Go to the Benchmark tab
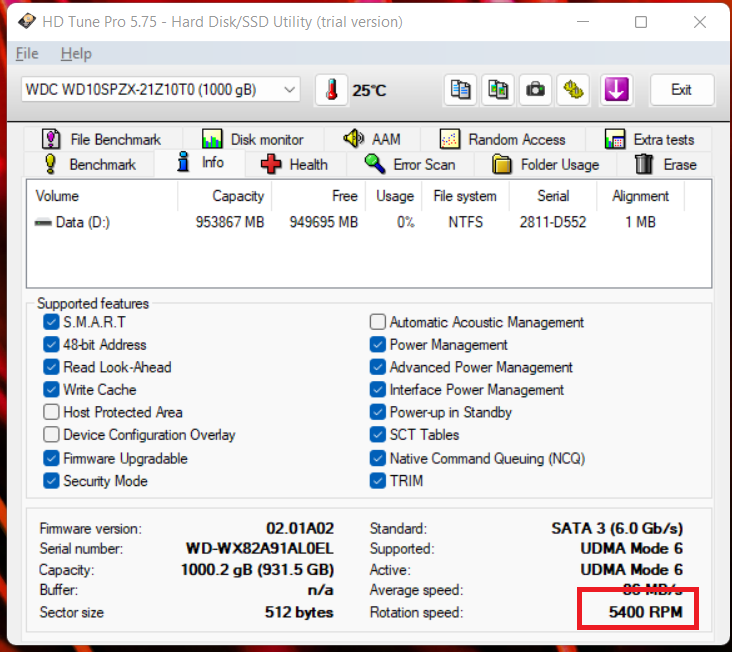Viewport: 732px width, 652px height. coord(89,164)
